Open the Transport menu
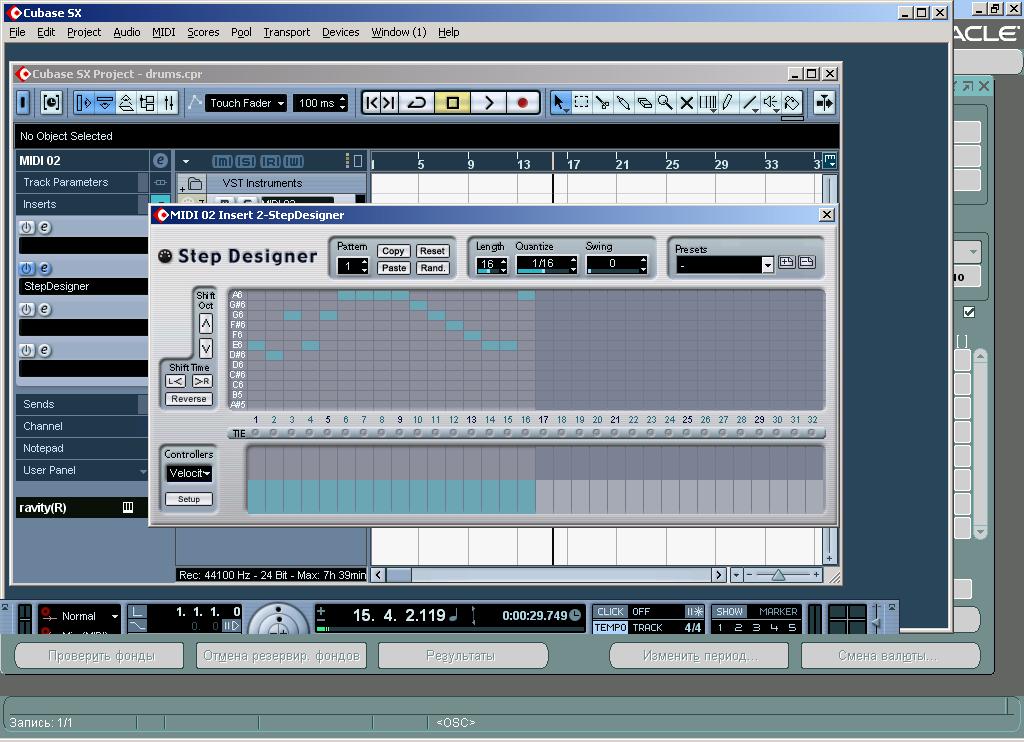Viewport: 1024px width, 742px height. tap(286, 32)
